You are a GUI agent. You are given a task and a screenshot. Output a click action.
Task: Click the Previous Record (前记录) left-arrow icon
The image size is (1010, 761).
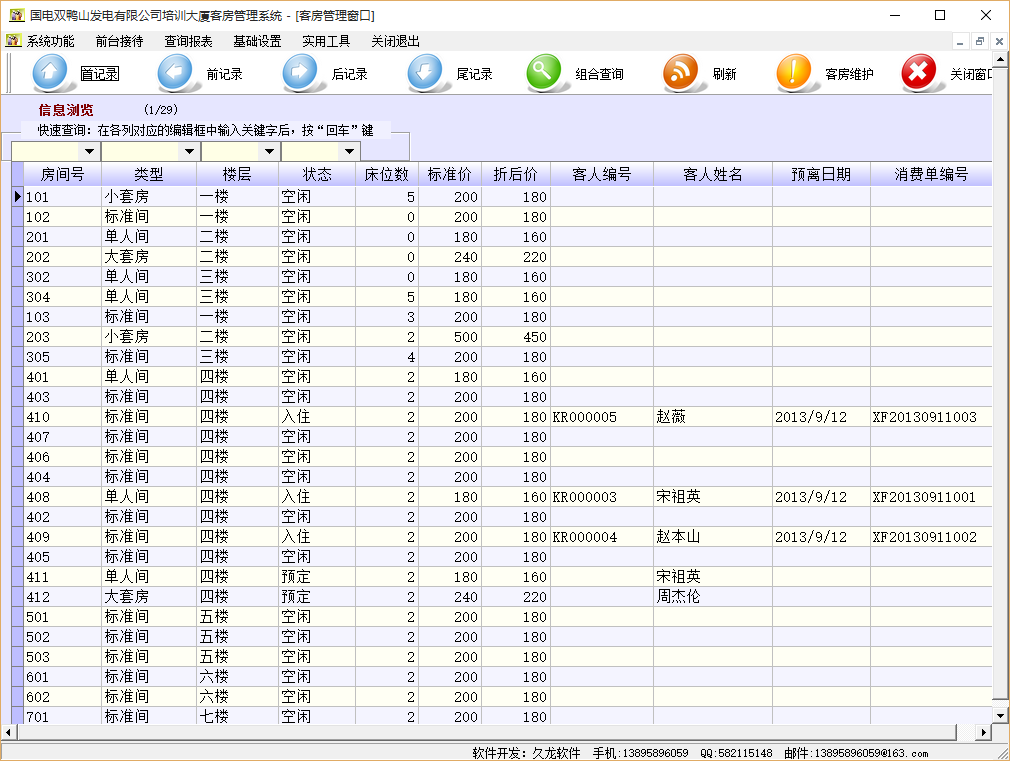tap(175, 73)
